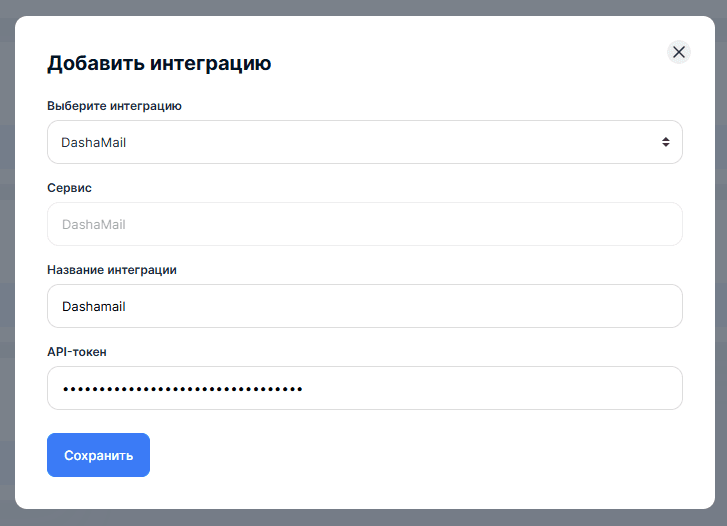Click the greyed DashaMail service text
727x526 pixels.
pyautogui.click(x=94, y=224)
